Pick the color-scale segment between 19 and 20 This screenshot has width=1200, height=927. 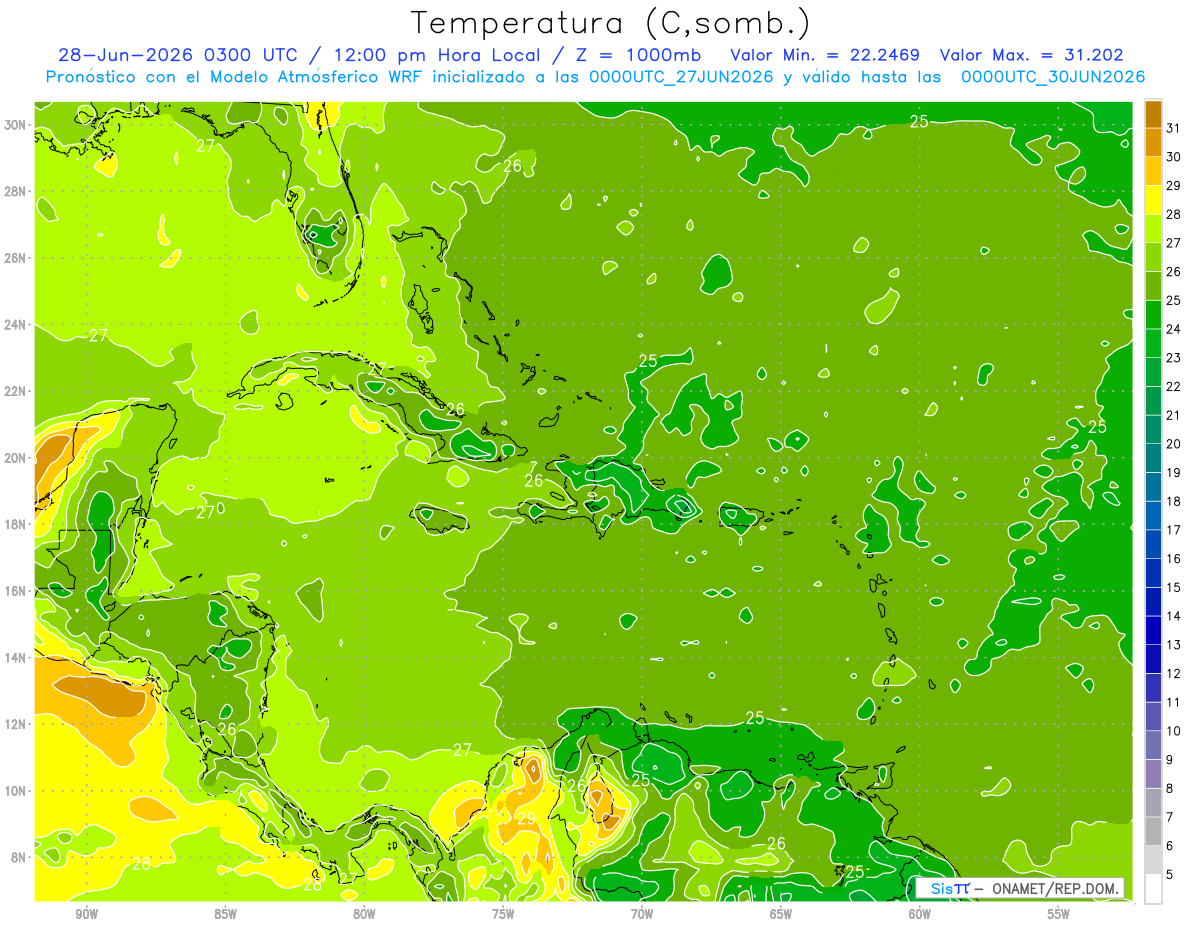point(1153,458)
